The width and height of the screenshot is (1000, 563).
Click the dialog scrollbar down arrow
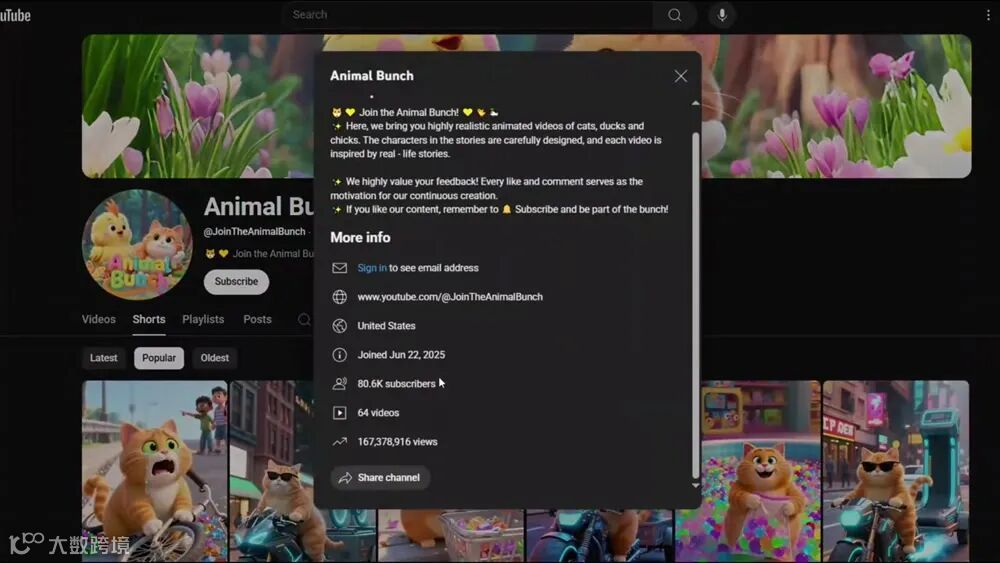click(x=695, y=485)
